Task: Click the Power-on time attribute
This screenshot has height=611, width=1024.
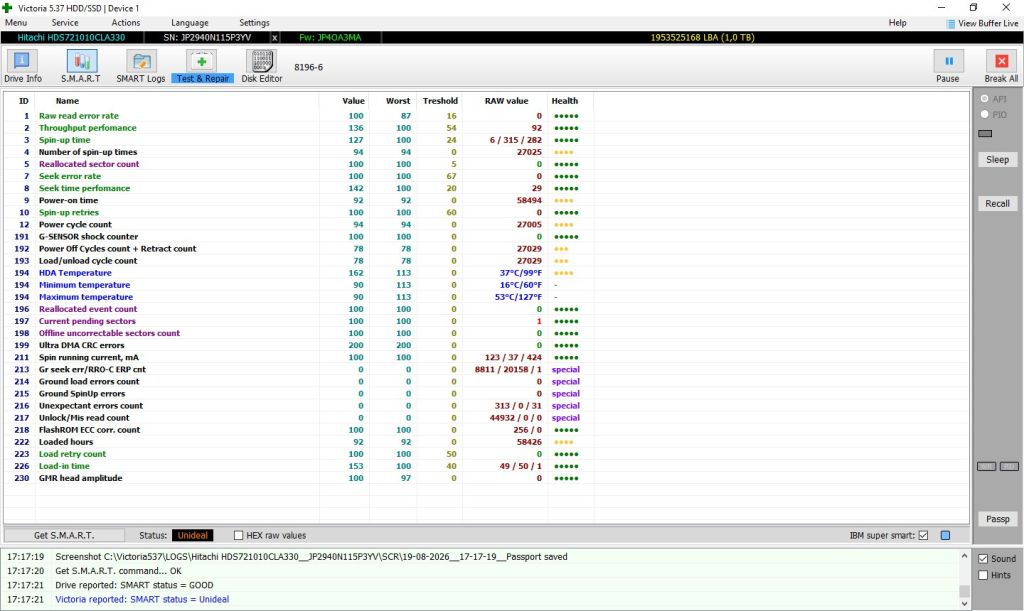Action: [x=69, y=200]
